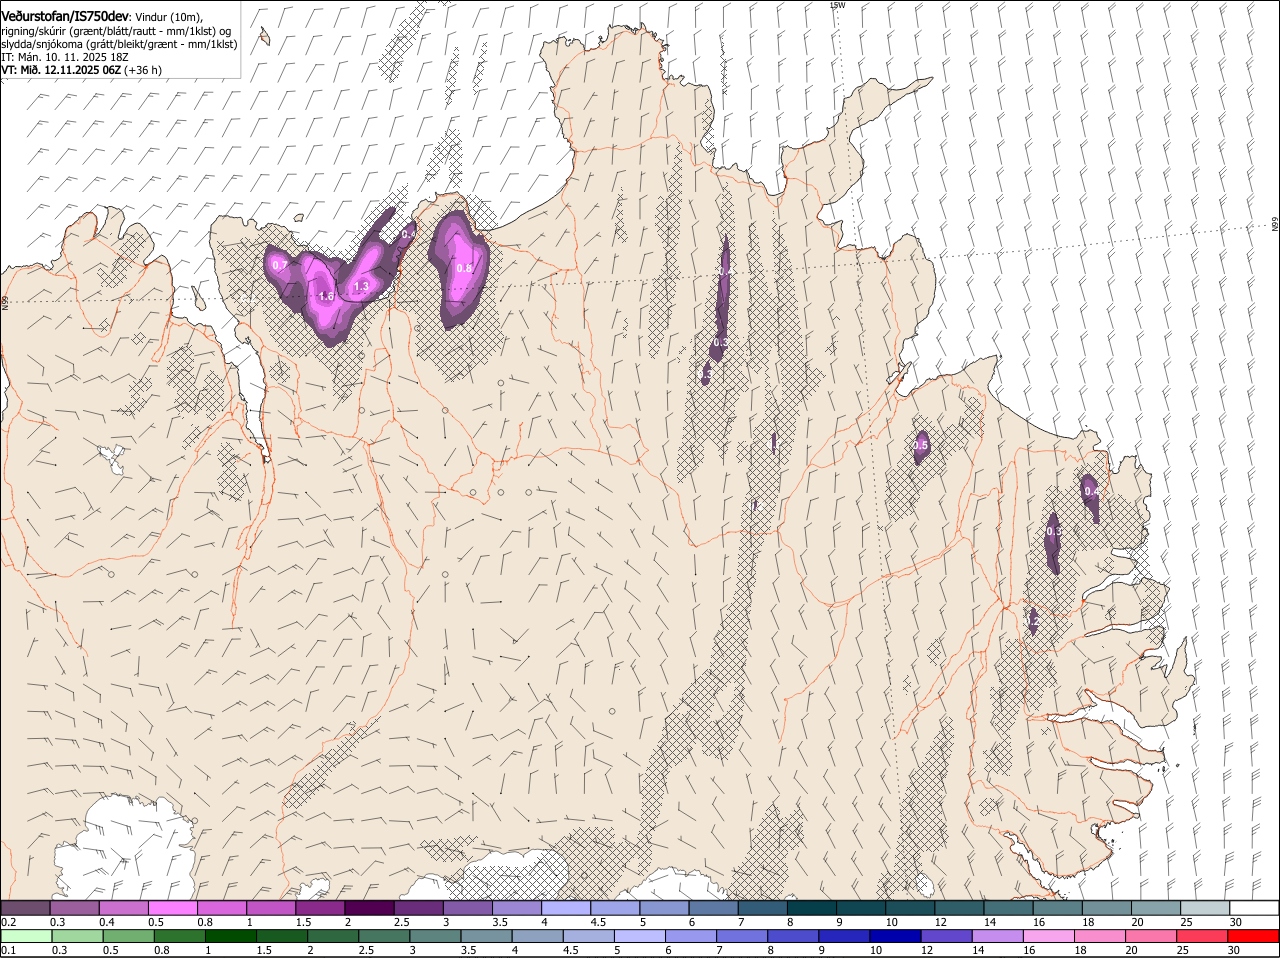Screen dimensions: 1280x958
Task: Click the 1.3 snowfall contour label on map
Action: [361, 287]
